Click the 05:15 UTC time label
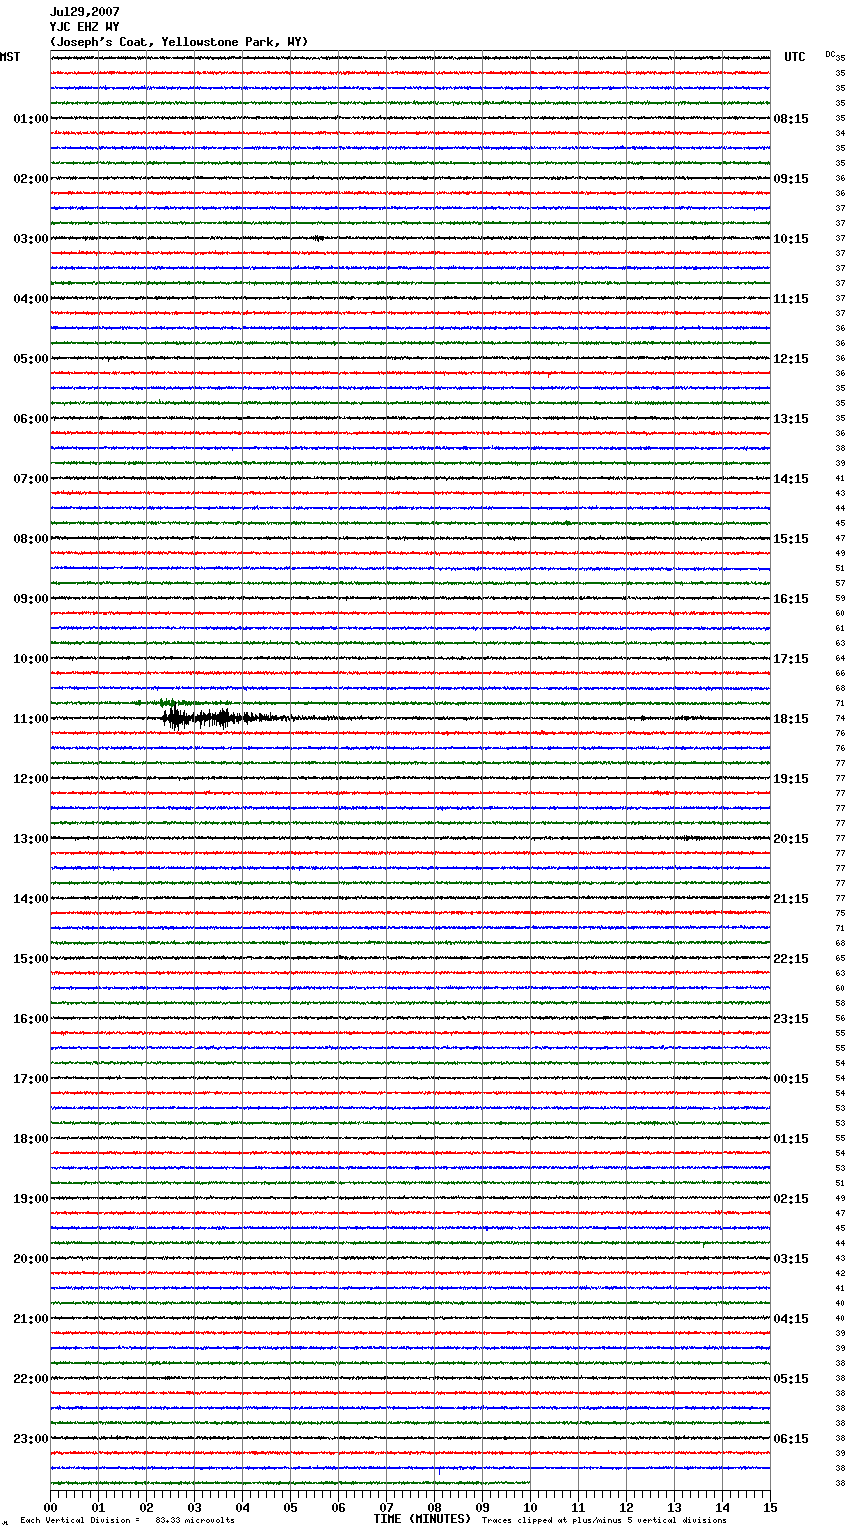Viewport: 850px width, 1534px height. coord(791,1379)
